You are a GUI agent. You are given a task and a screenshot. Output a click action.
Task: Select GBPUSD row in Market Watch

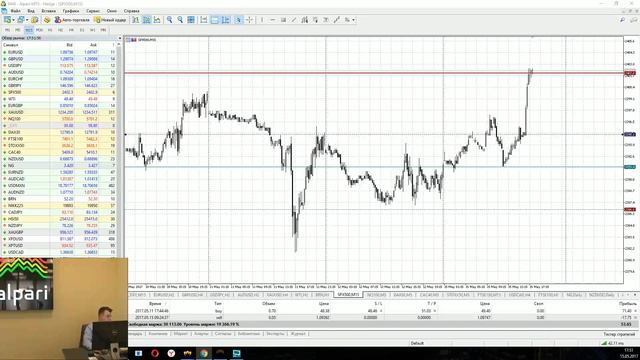pos(60,59)
